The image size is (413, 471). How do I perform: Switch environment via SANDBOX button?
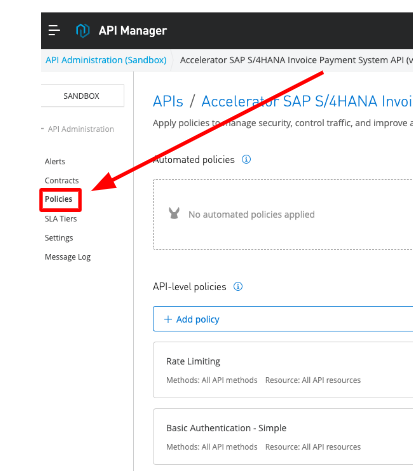[x=82, y=96]
